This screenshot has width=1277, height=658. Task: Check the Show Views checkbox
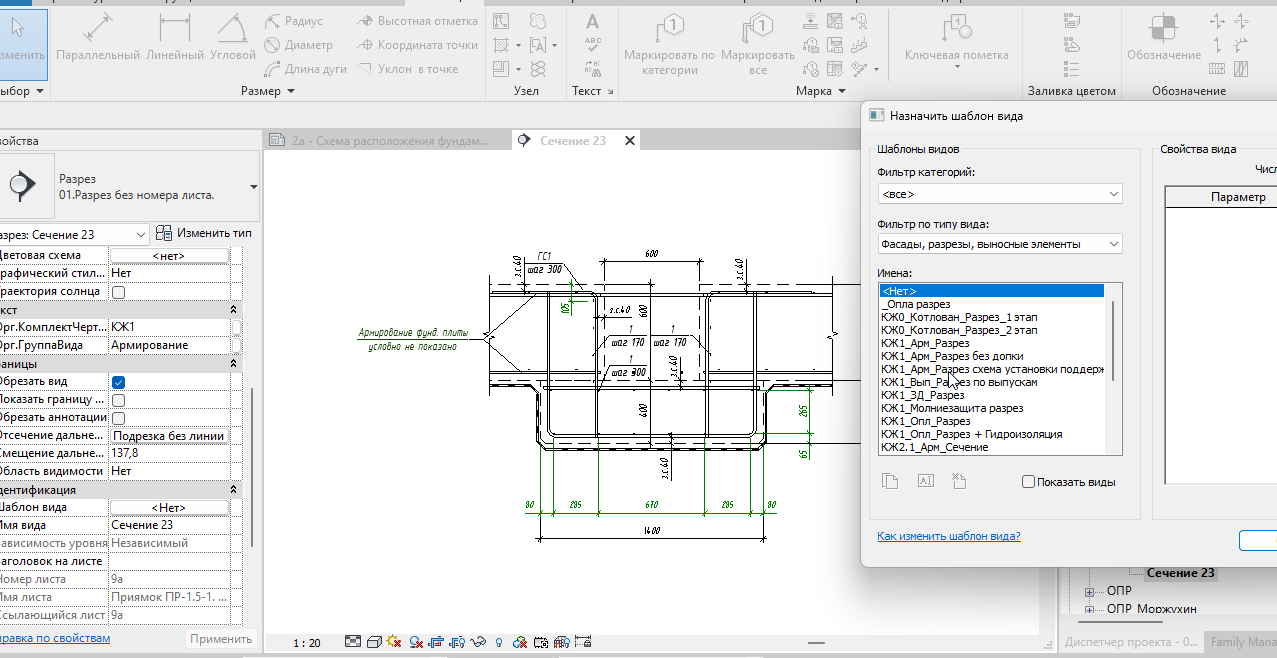(1028, 482)
